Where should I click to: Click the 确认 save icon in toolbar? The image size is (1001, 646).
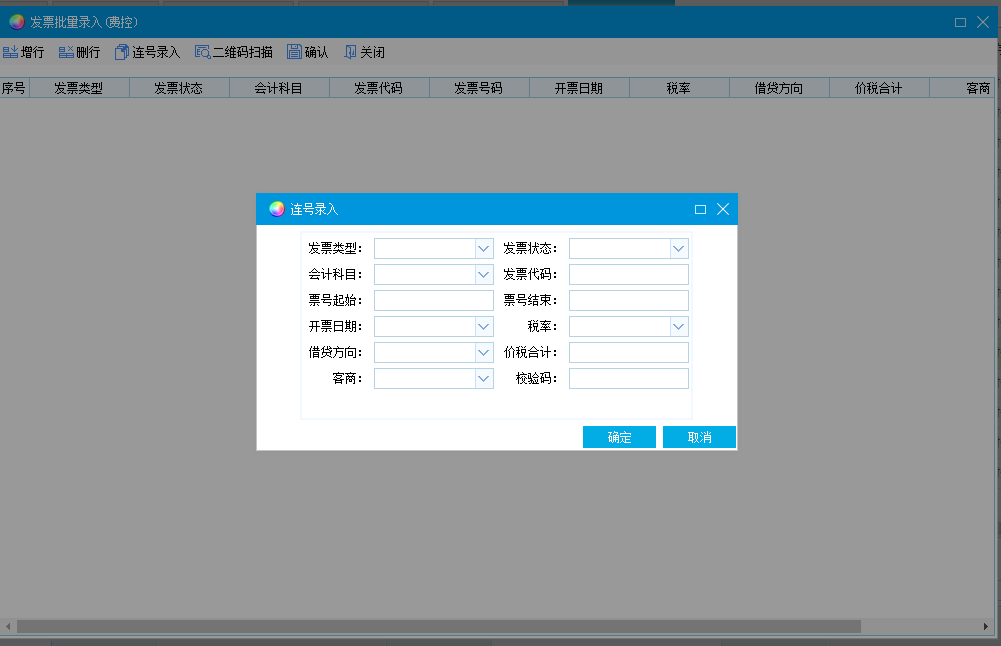point(294,52)
